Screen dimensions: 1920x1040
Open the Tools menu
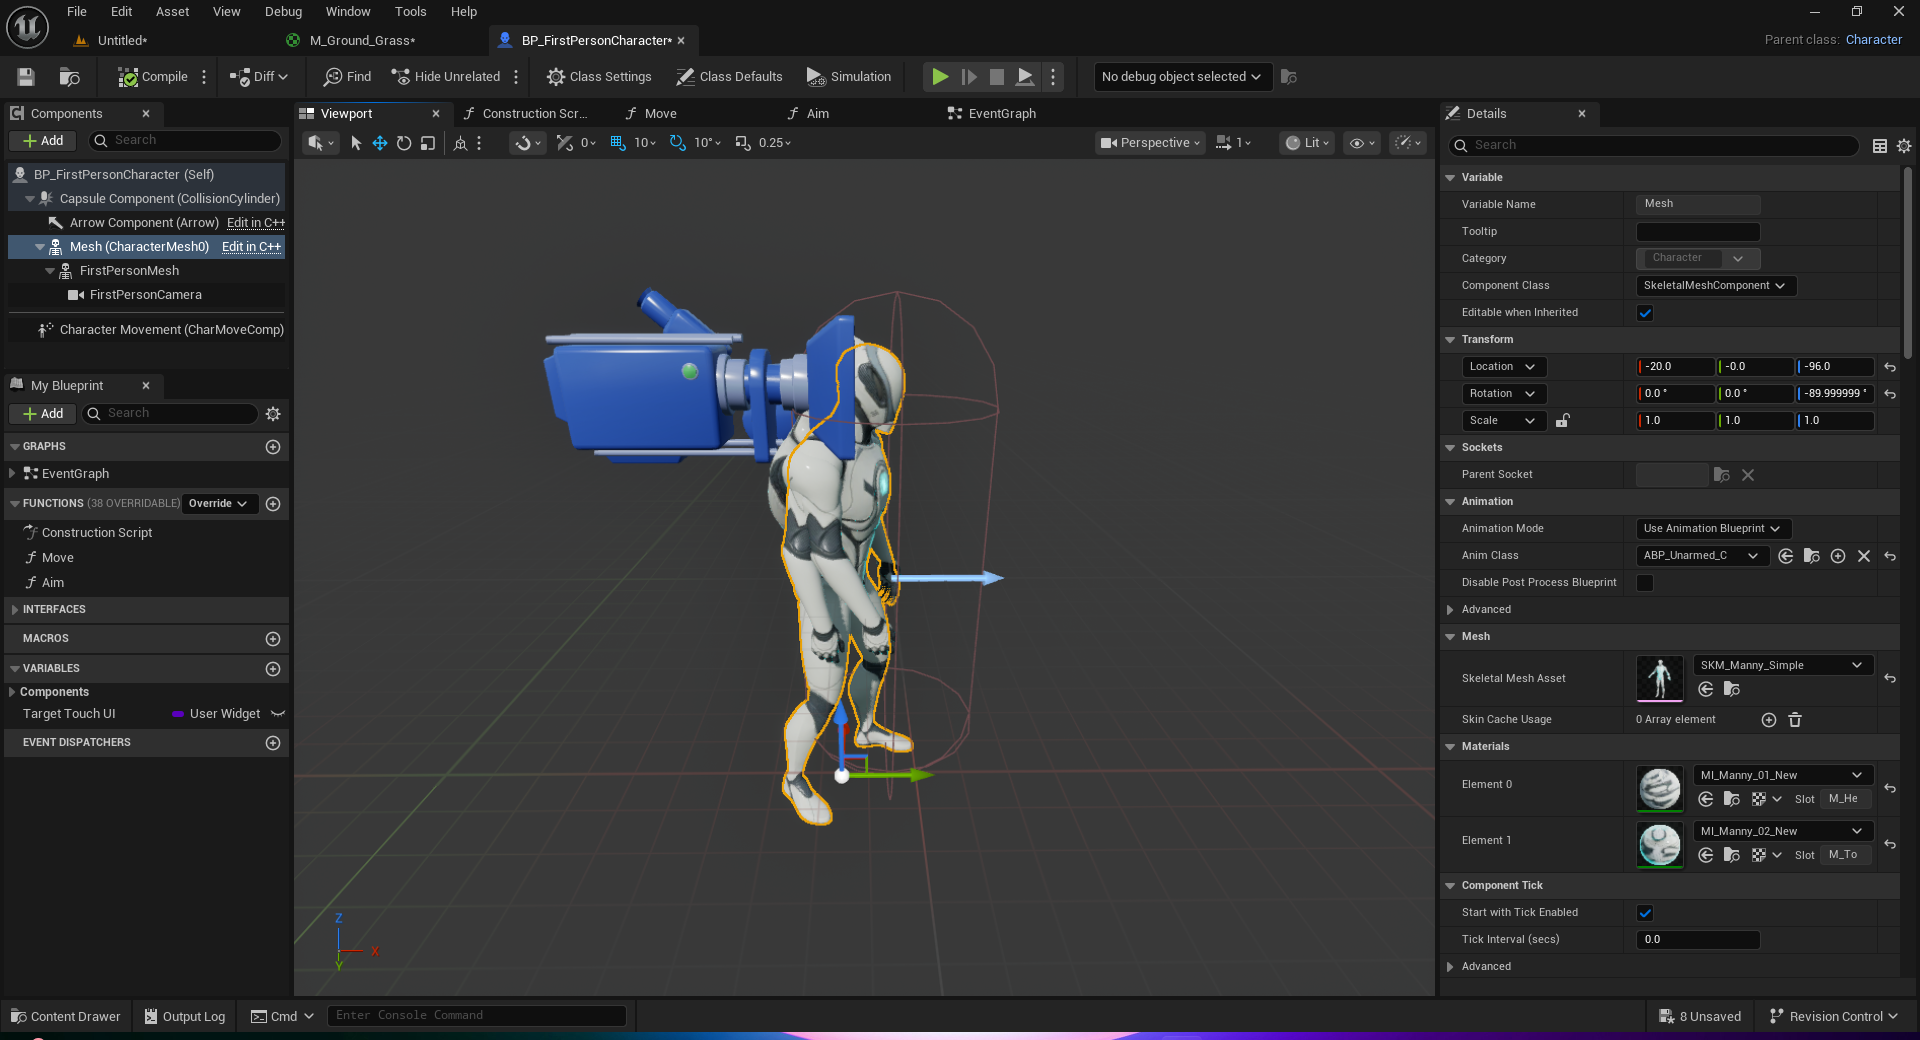tap(410, 12)
